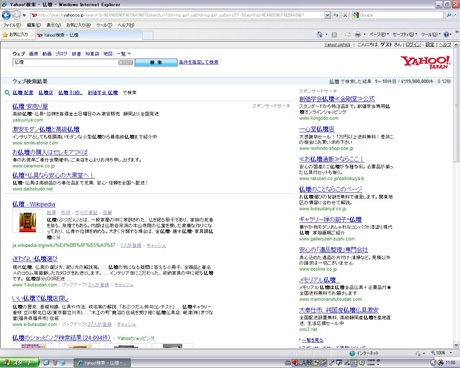Expand the address bar history dropdown
Viewport: 460px width, 368px height.
point(327,15)
